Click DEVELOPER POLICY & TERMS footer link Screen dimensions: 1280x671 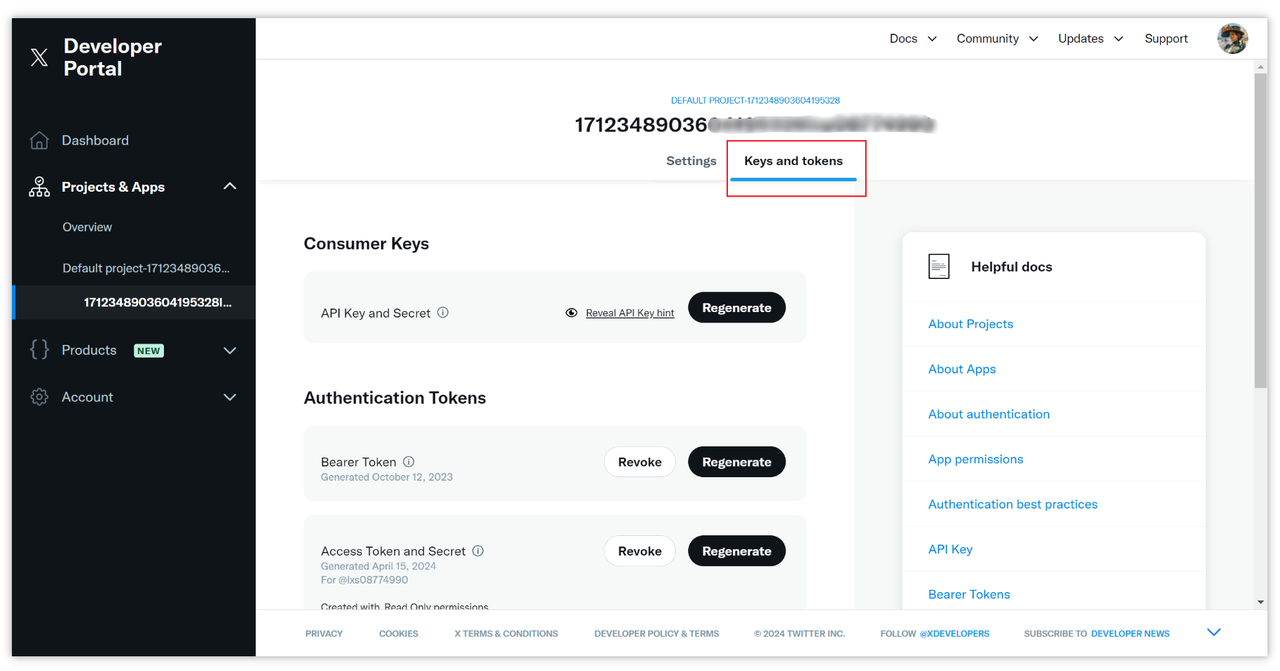point(656,634)
